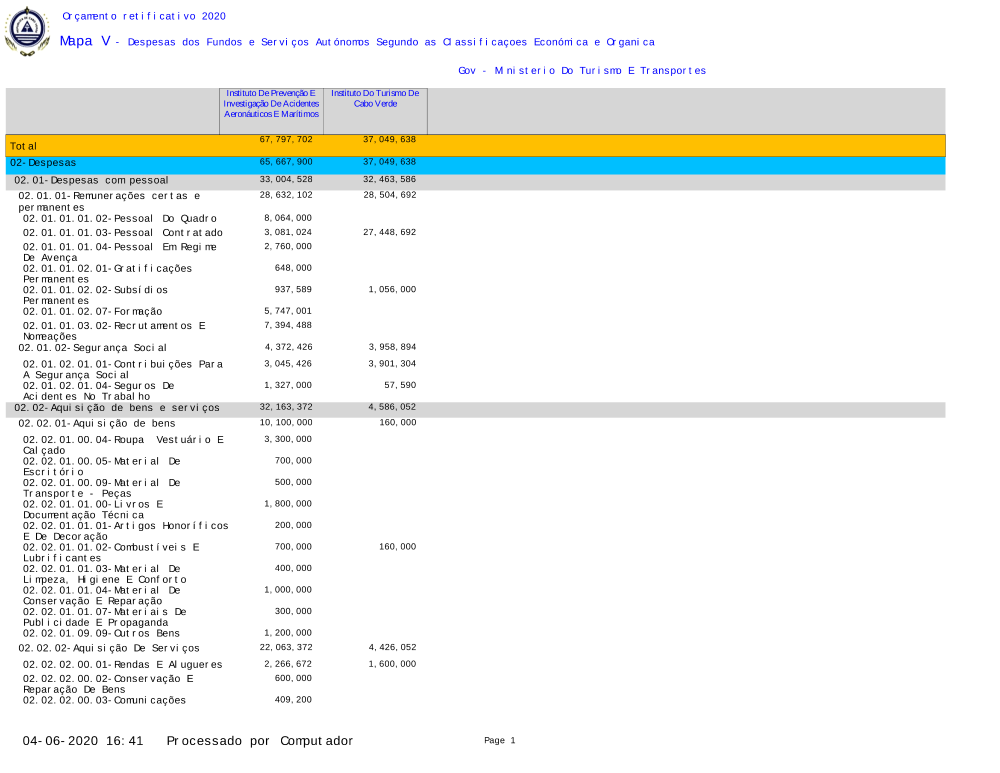The width and height of the screenshot is (1000, 773).
Task: Click the 02.02.01-Aquisição de bens row label
Action: tap(96, 423)
